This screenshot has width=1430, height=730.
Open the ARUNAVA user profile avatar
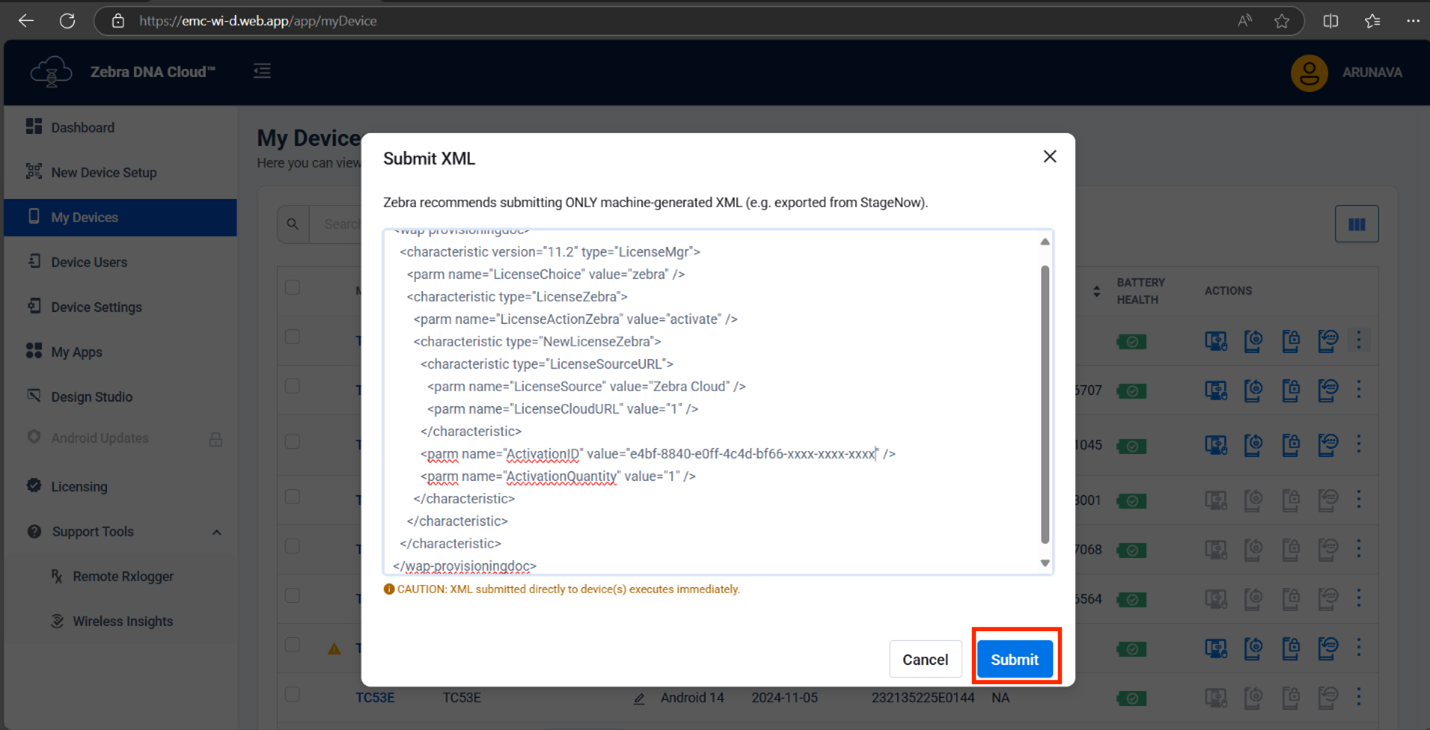pyautogui.click(x=1308, y=72)
